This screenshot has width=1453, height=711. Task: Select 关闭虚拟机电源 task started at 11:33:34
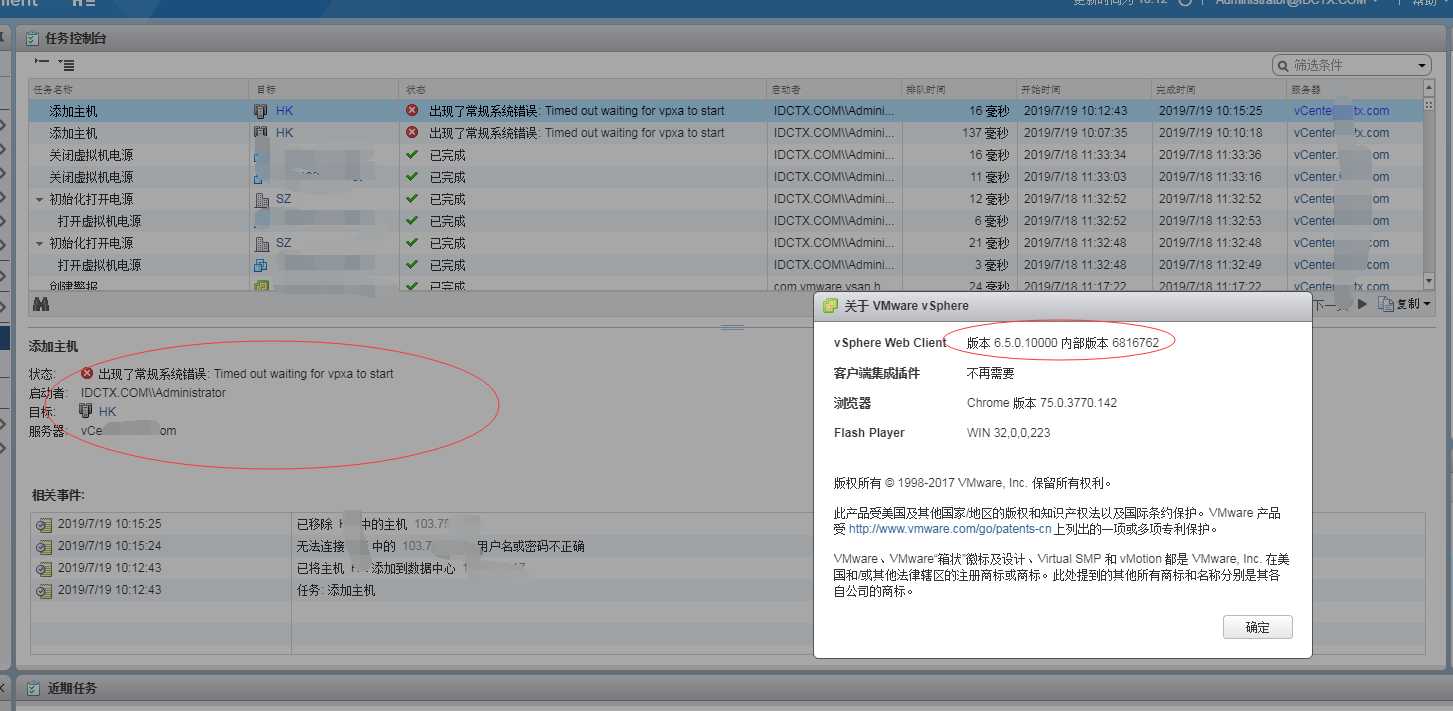[725, 155]
